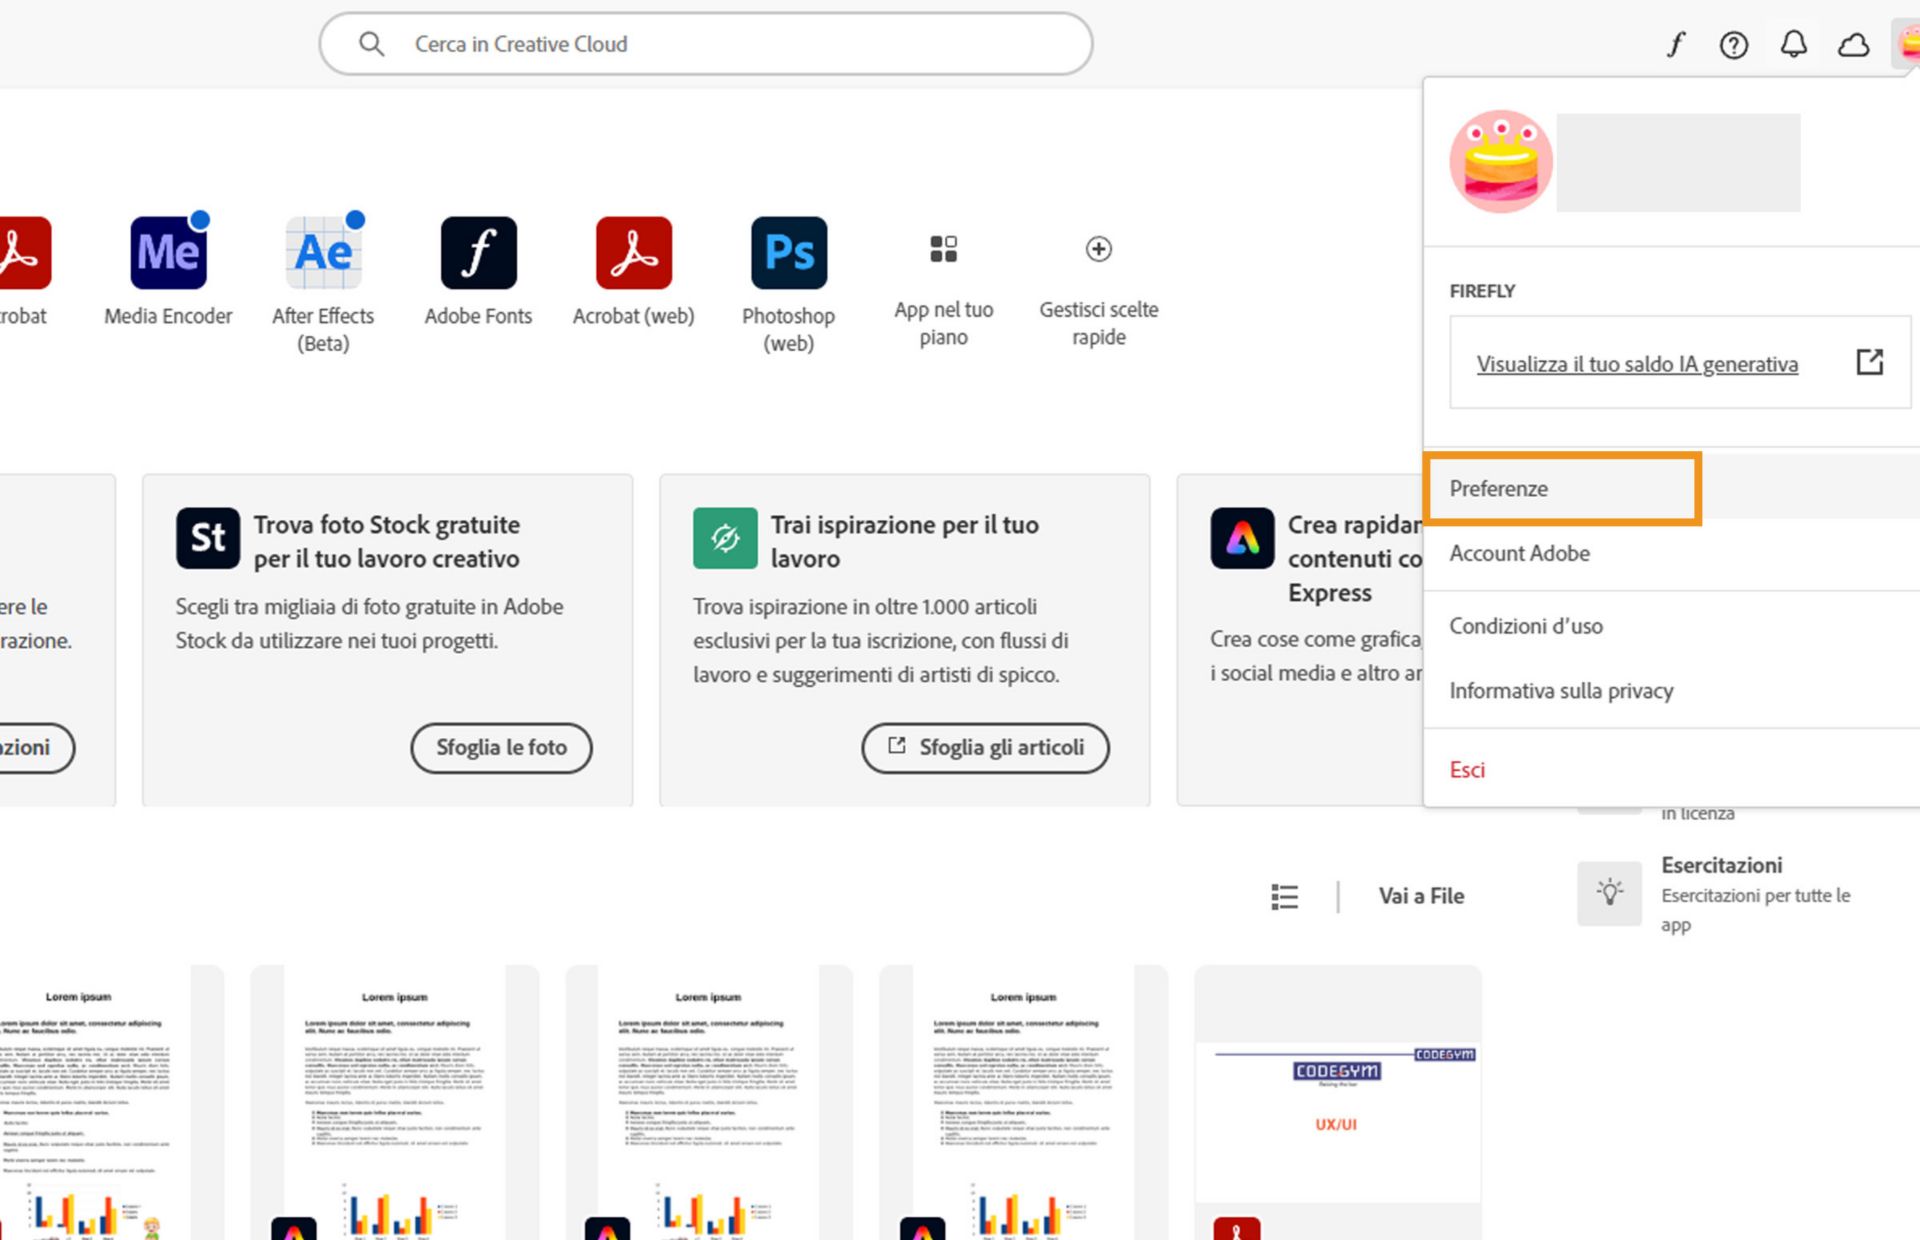Viewport: 1920px width, 1240px height.
Task: Select Preferenze in the account menu
Action: click(1498, 489)
